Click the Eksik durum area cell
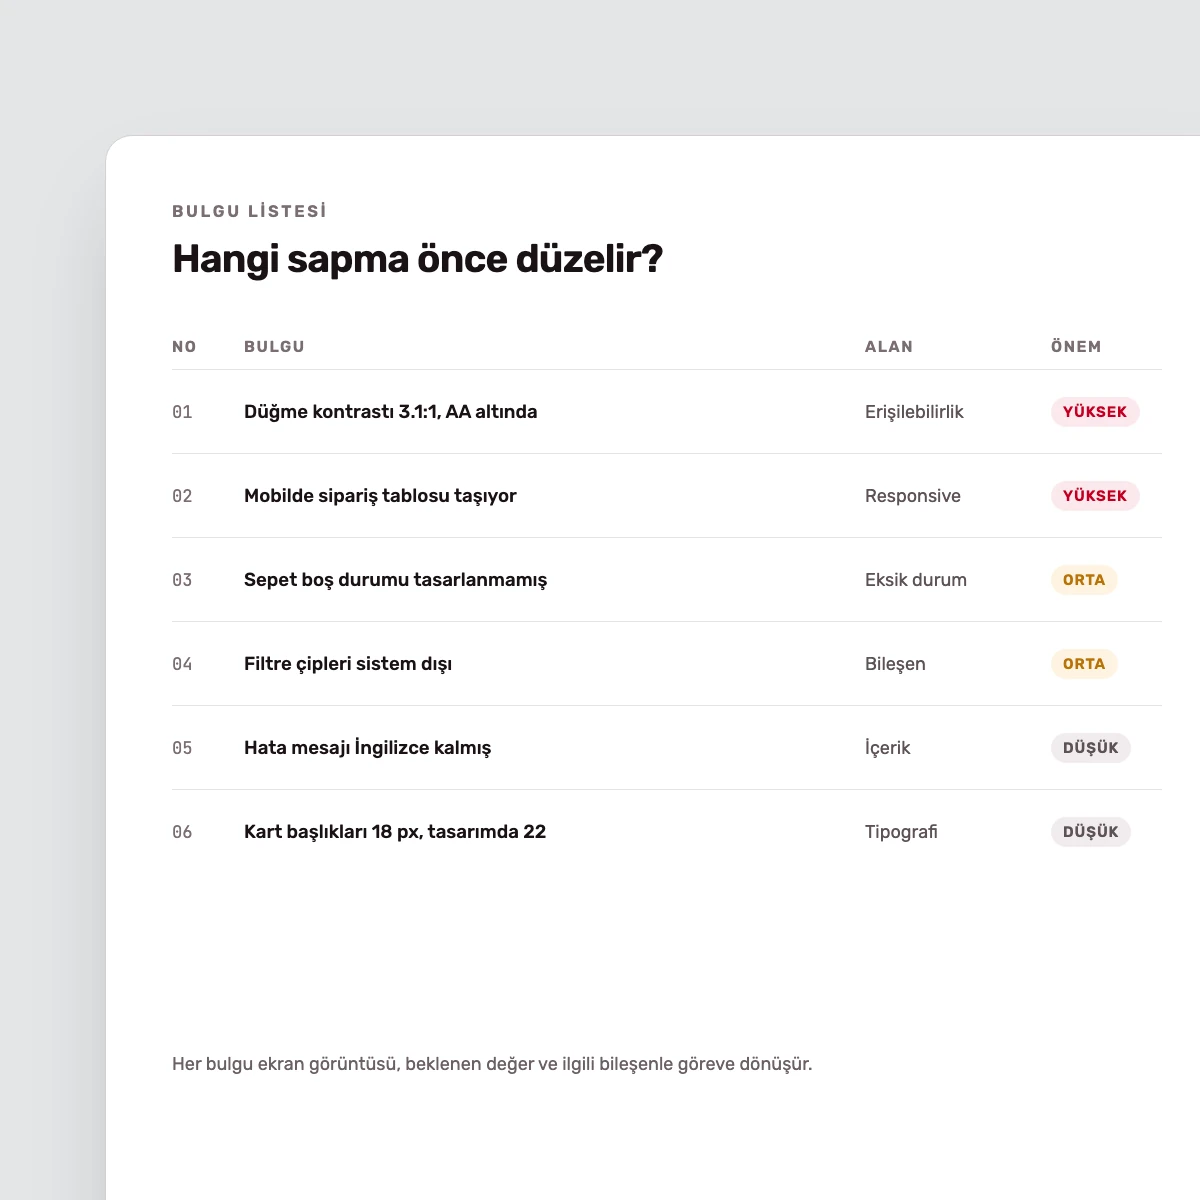The image size is (1200, 1200). point(916,580)
